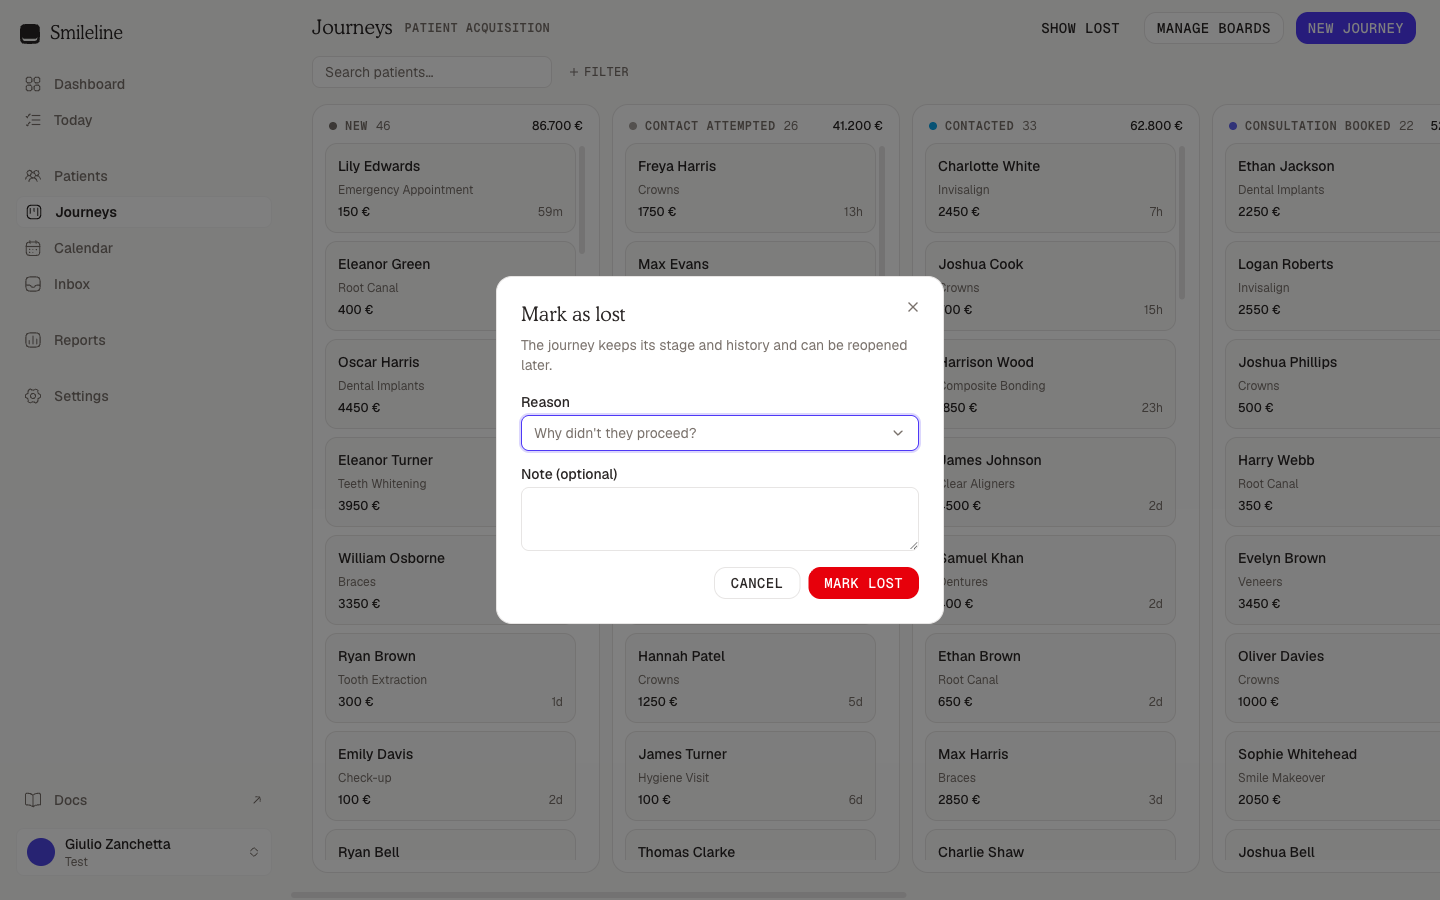
Task: Open Today in the sidebar
Action: [x=144, y=120]
